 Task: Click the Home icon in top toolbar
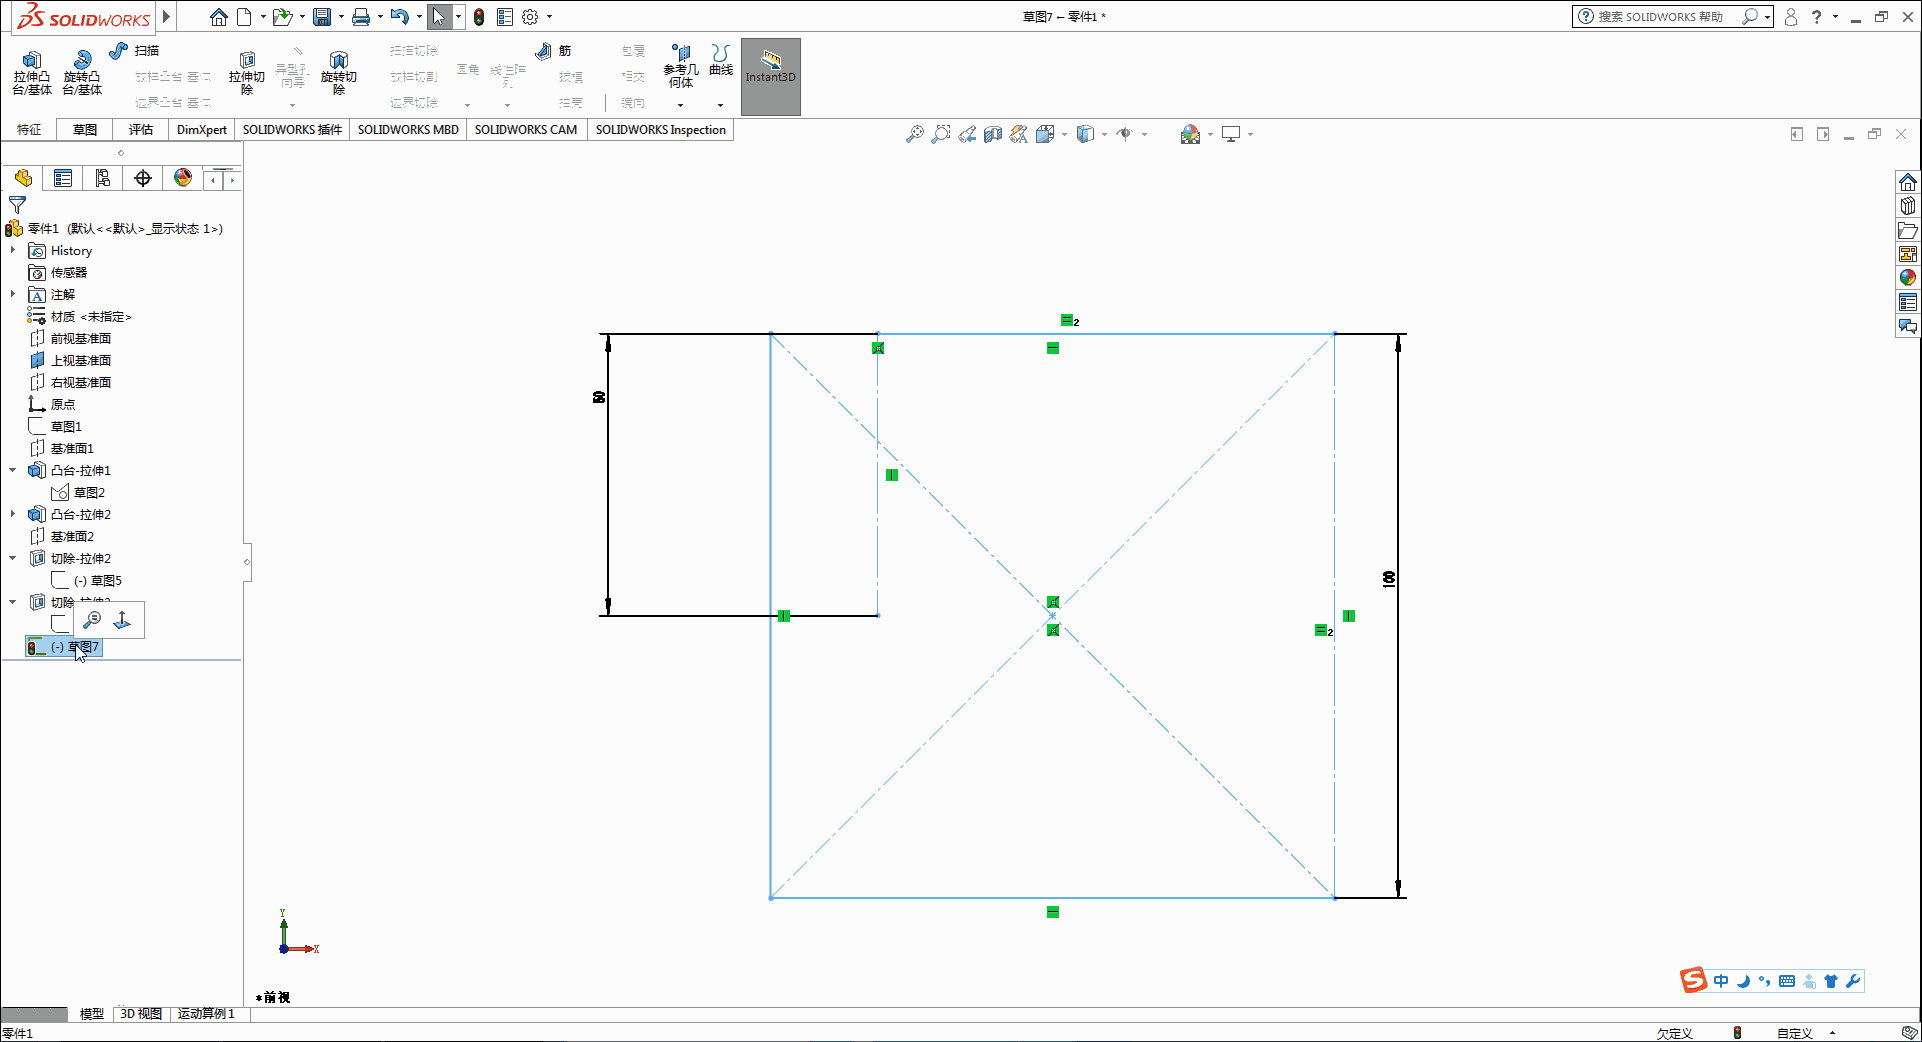point(218,17)
